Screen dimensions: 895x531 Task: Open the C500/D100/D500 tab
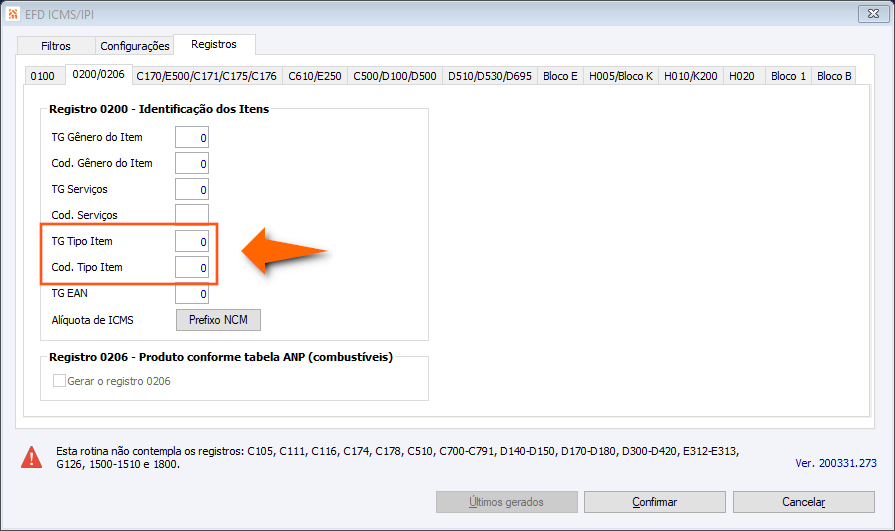(394, 76)
